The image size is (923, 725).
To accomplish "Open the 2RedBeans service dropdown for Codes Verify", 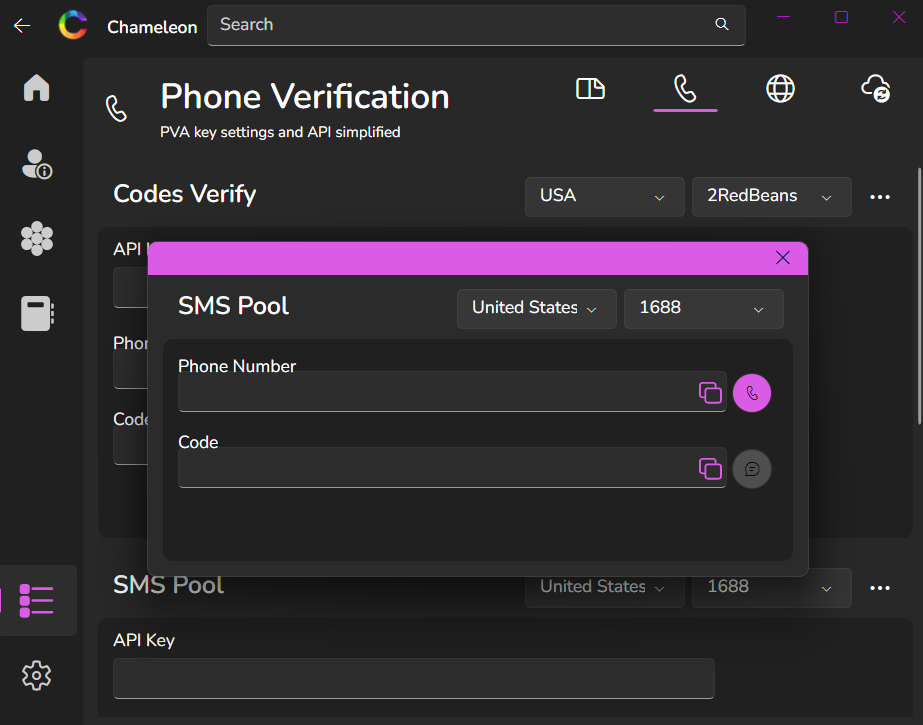I will [x=771, y=197].
